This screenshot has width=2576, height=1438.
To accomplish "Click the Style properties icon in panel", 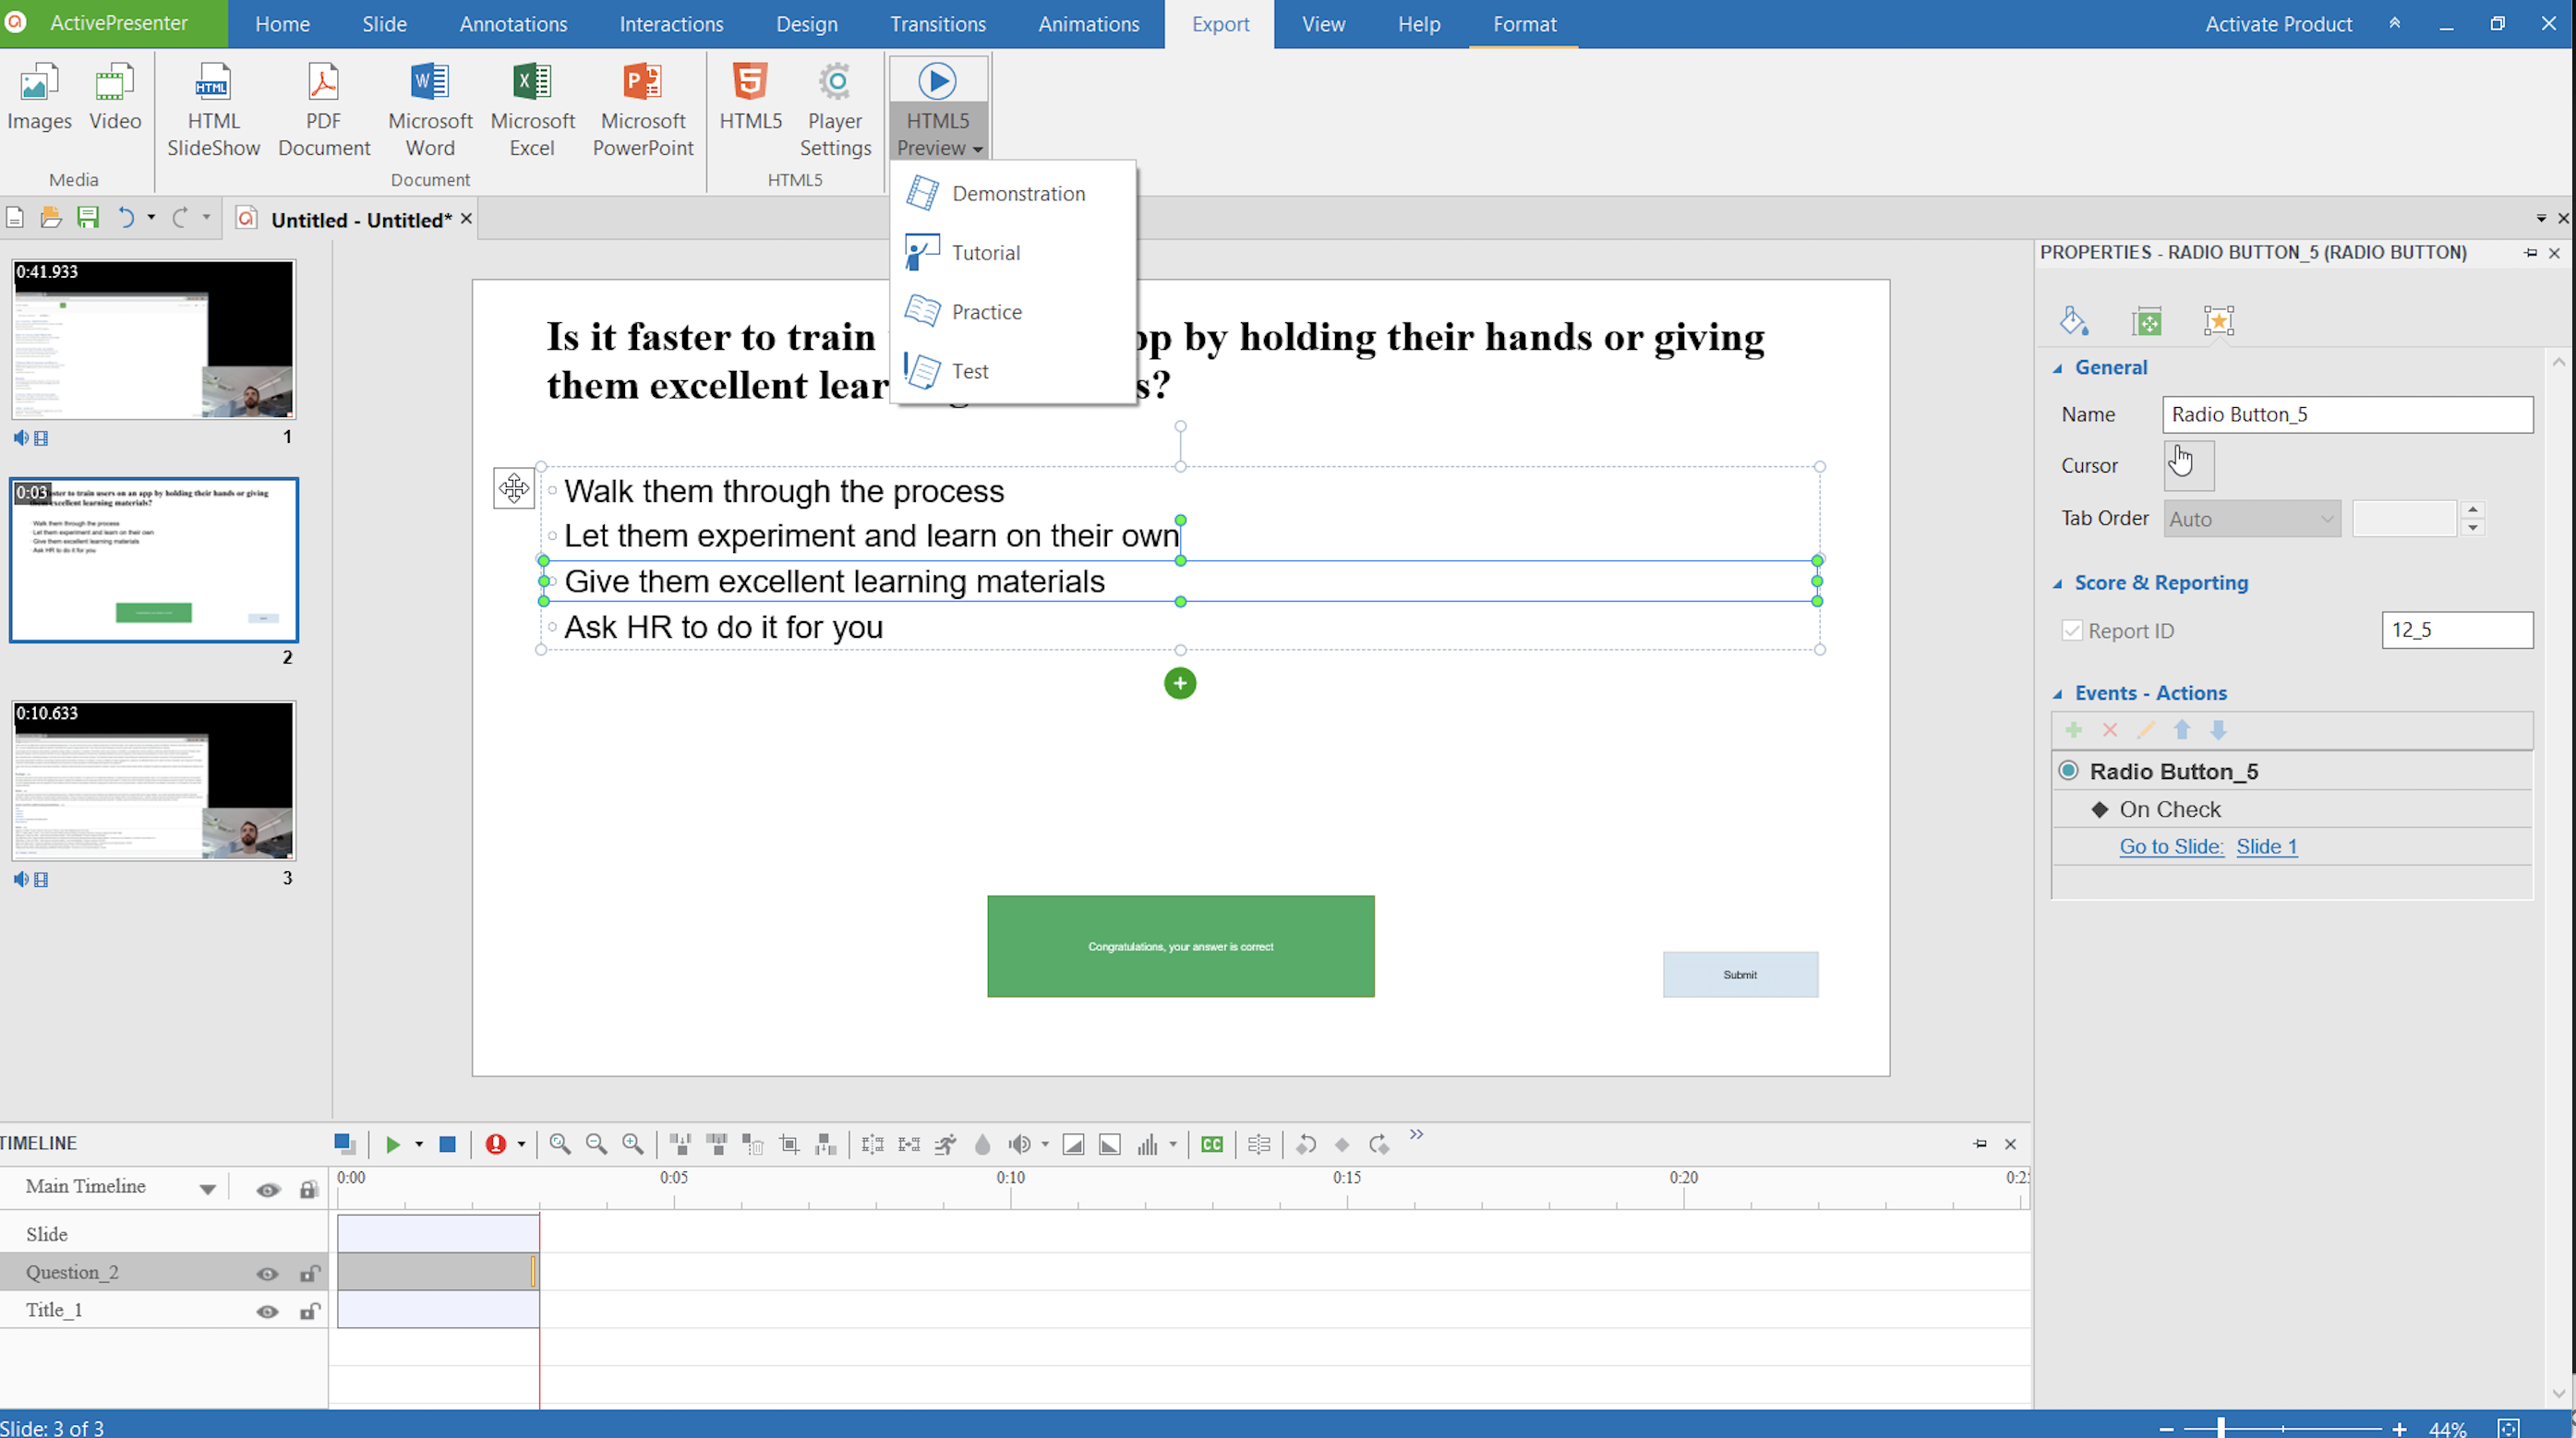I will click(2076, 320).
